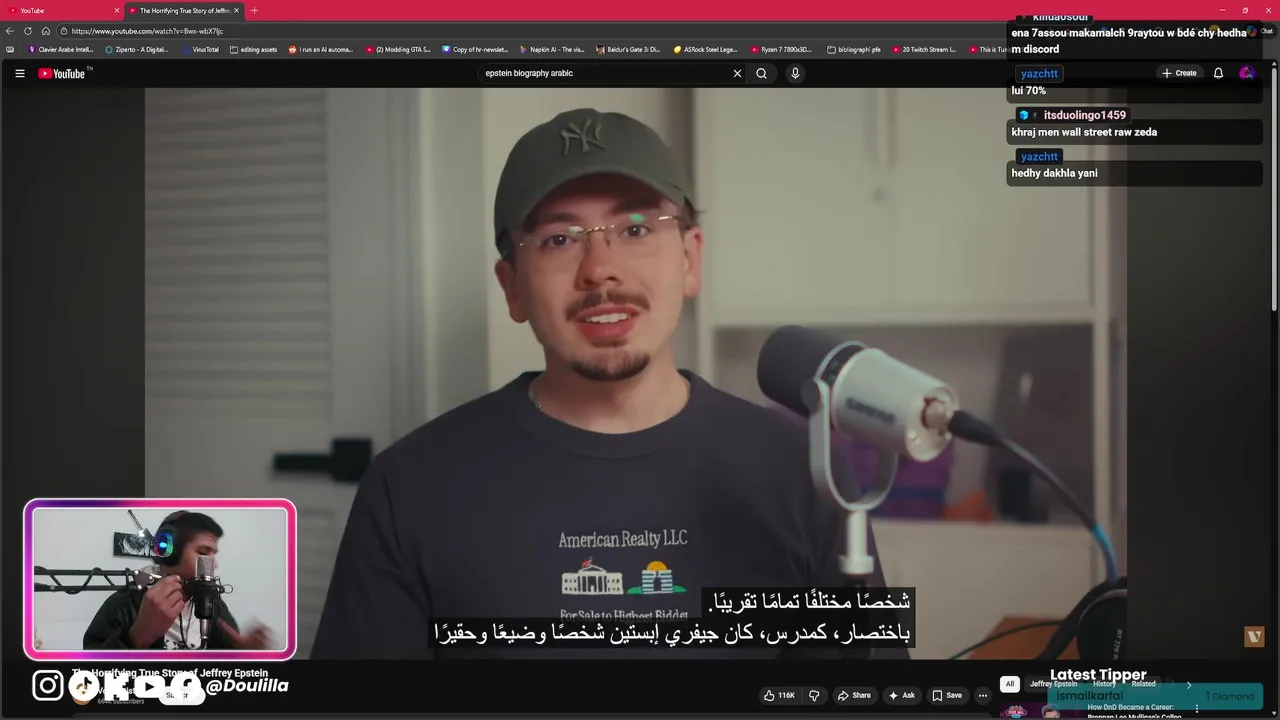Open Modding GTA S bookmark
The height and width of the screenshot is (720, 1280).
(398, 49)
